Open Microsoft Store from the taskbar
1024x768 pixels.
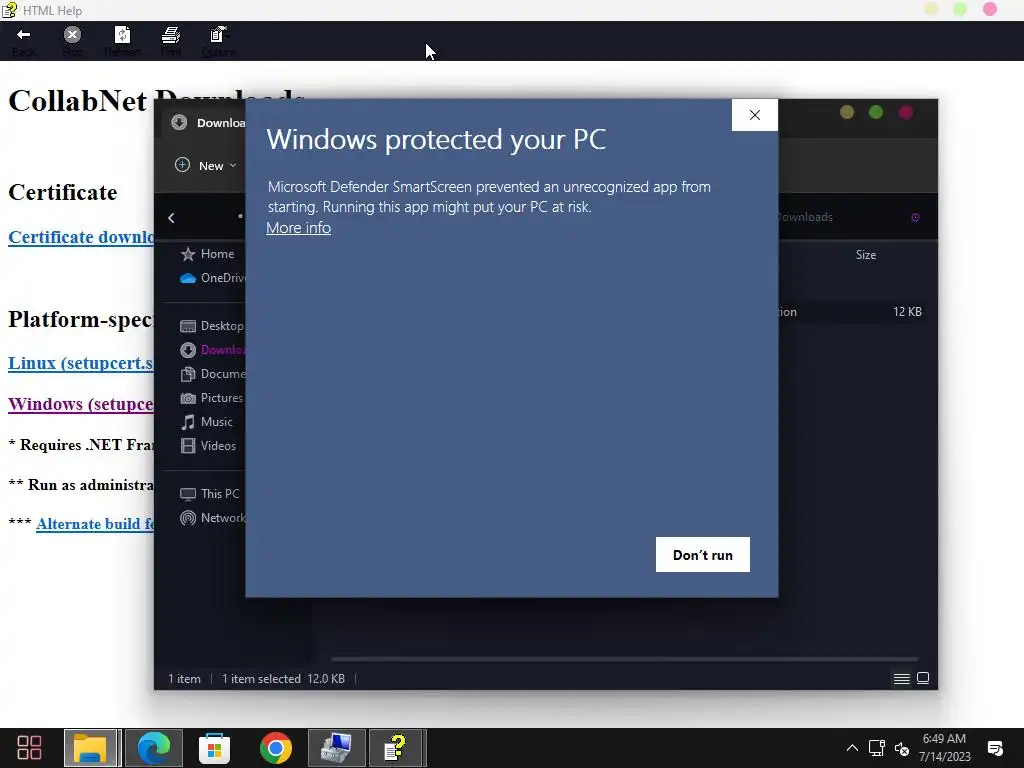click(214, 748)
